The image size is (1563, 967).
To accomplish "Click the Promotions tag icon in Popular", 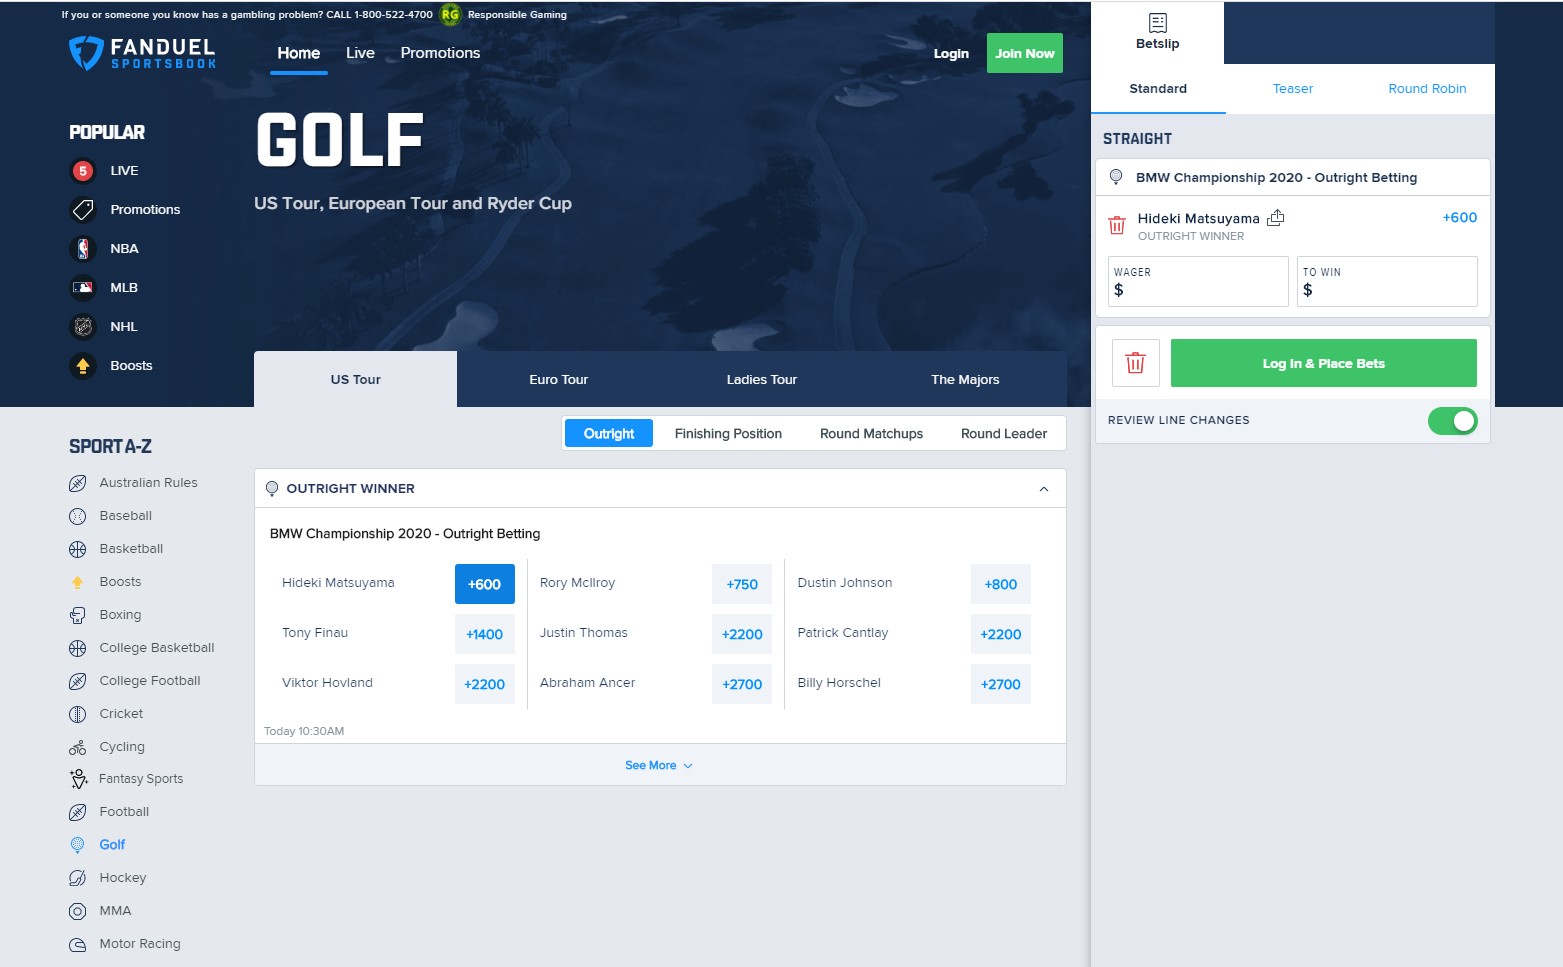I will tap(83, 210).
